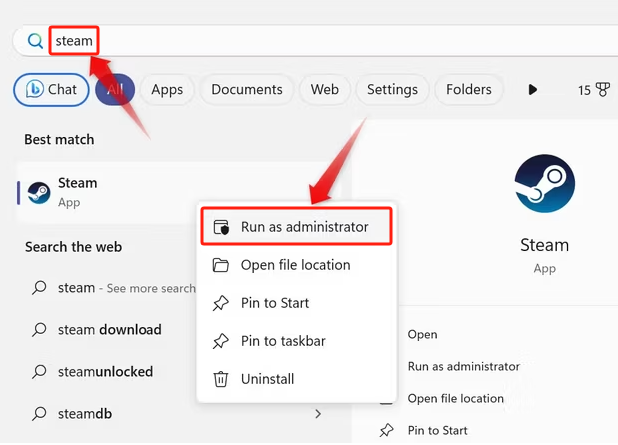Open the 'steamdb' web suggestion

[x=177, y=414]
